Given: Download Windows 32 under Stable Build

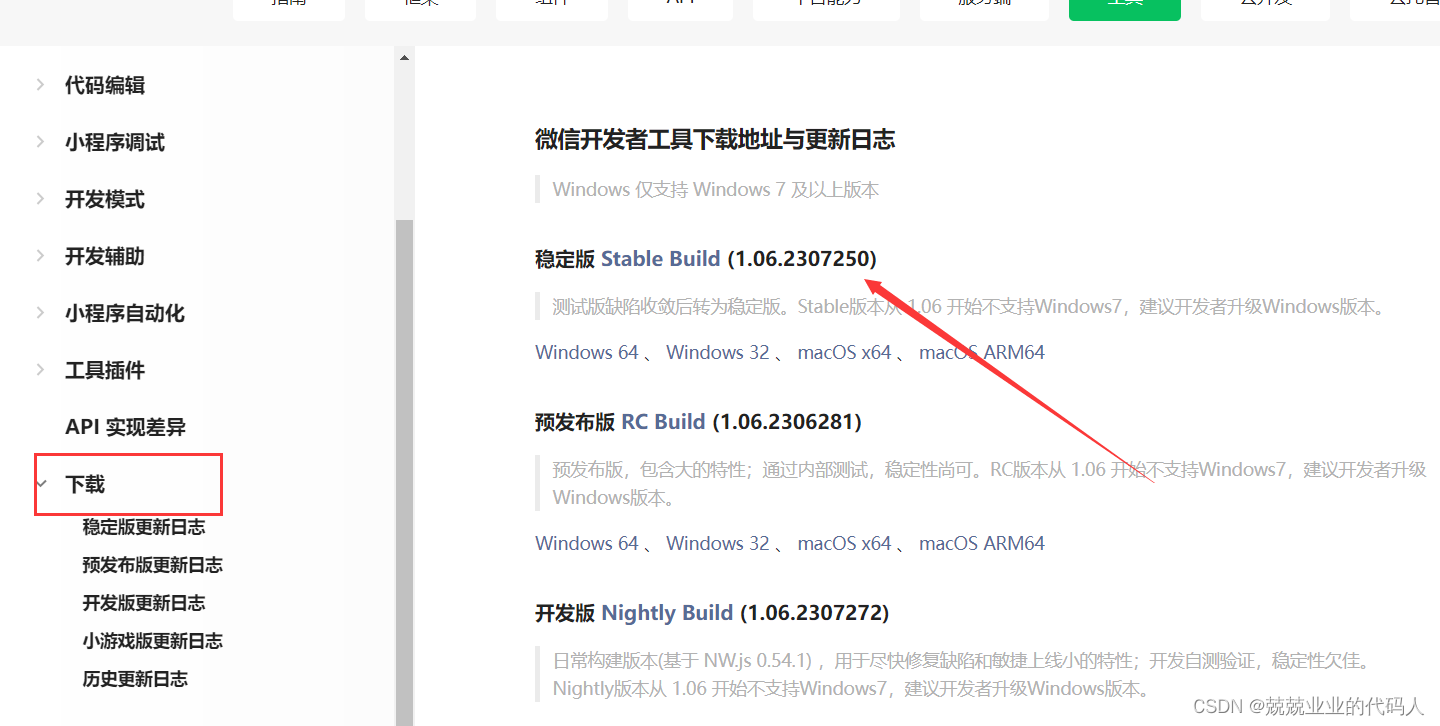Looking at the screenshot, I should tap(718, 352).
